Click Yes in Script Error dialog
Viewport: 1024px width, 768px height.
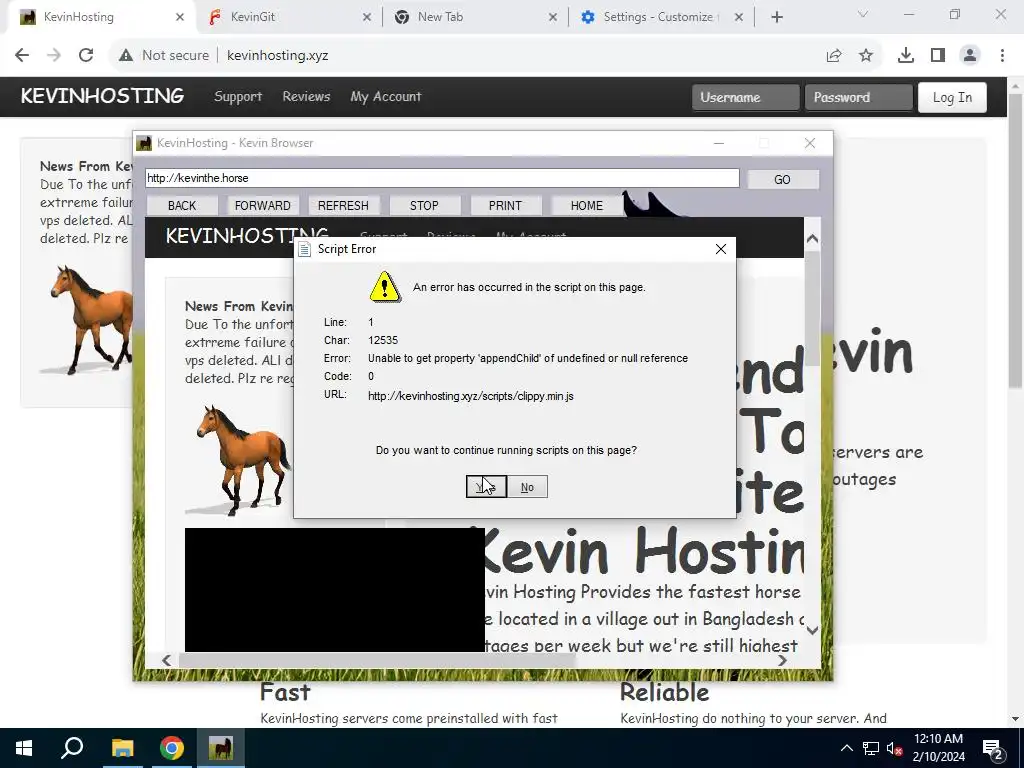click(x=486, y=487)
